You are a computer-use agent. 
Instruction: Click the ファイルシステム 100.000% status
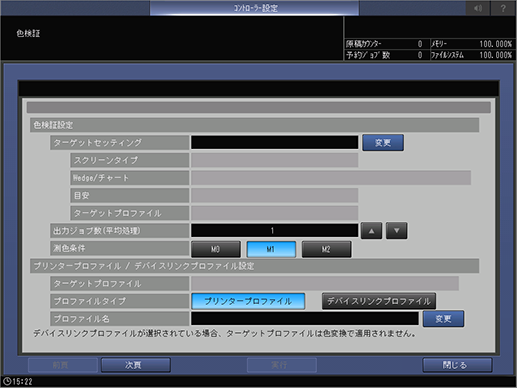pos(472,55)
